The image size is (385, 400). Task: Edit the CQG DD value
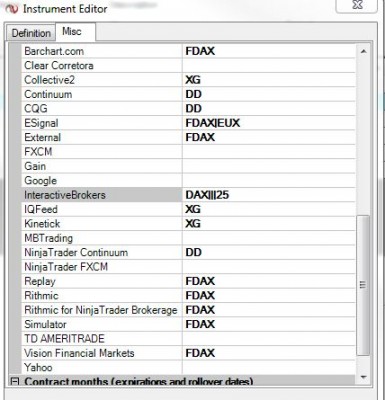point(269,109)
